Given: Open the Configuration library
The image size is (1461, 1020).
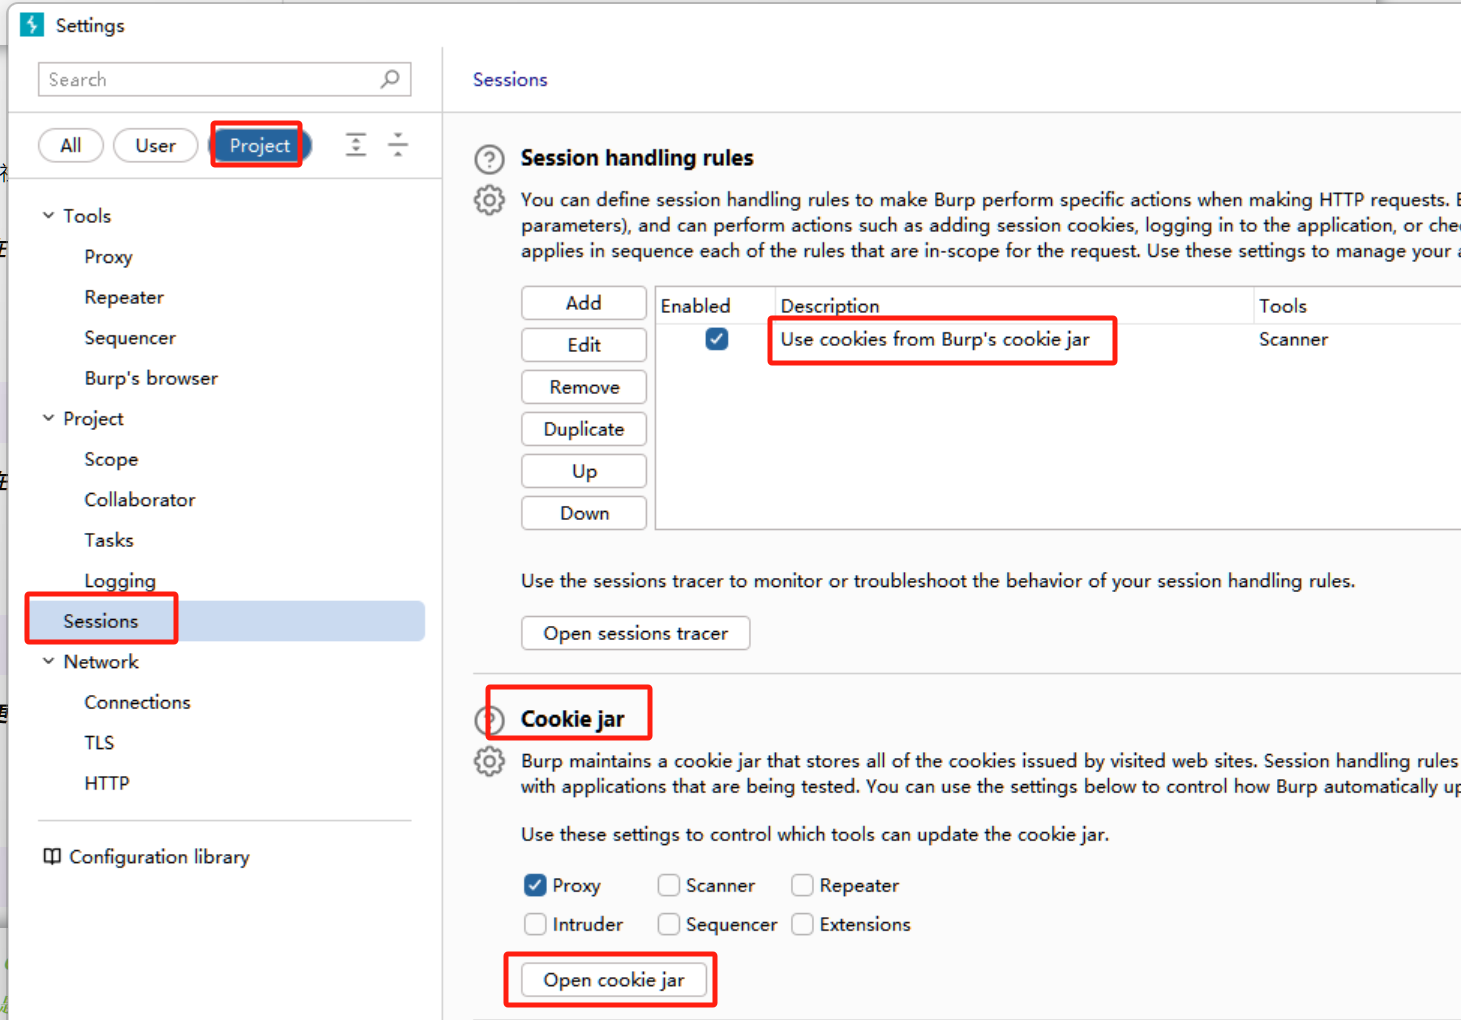Looking at the screenshot, I should point(159,857).
